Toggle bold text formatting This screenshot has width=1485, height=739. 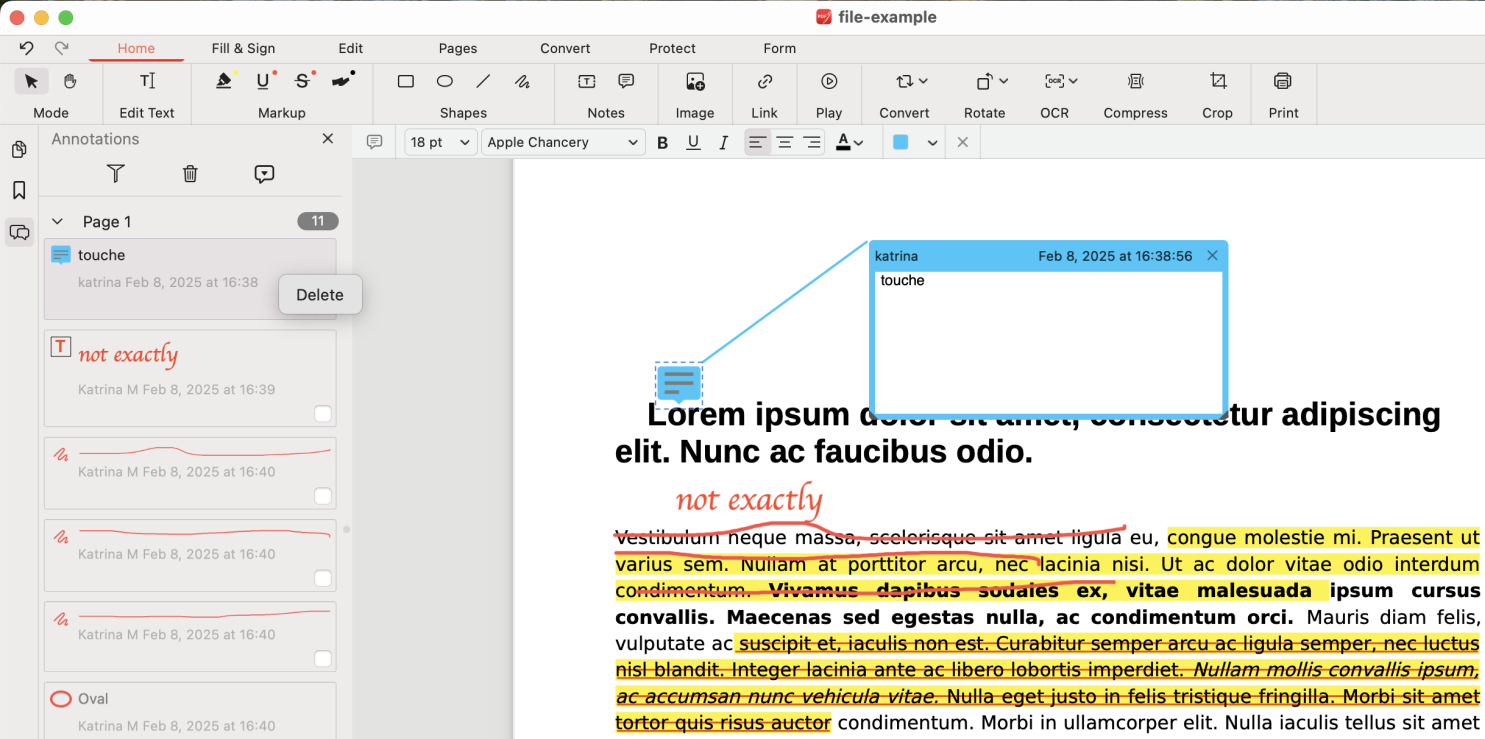click(x=662, y=142)
